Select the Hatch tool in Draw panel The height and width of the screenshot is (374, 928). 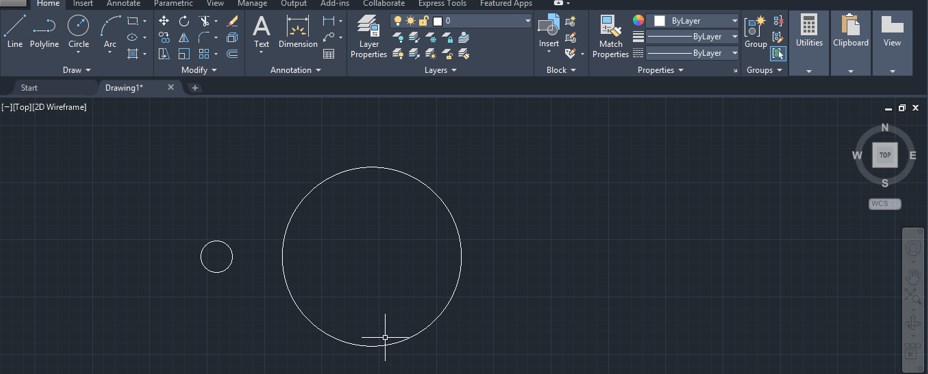click(x=133, y=54)
